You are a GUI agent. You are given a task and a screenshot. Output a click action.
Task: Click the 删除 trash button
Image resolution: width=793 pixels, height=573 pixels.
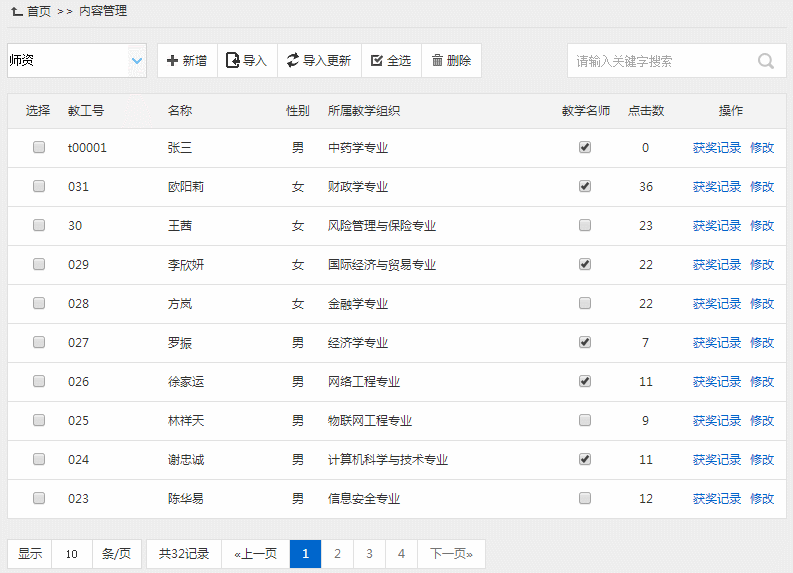pos(451,61)
